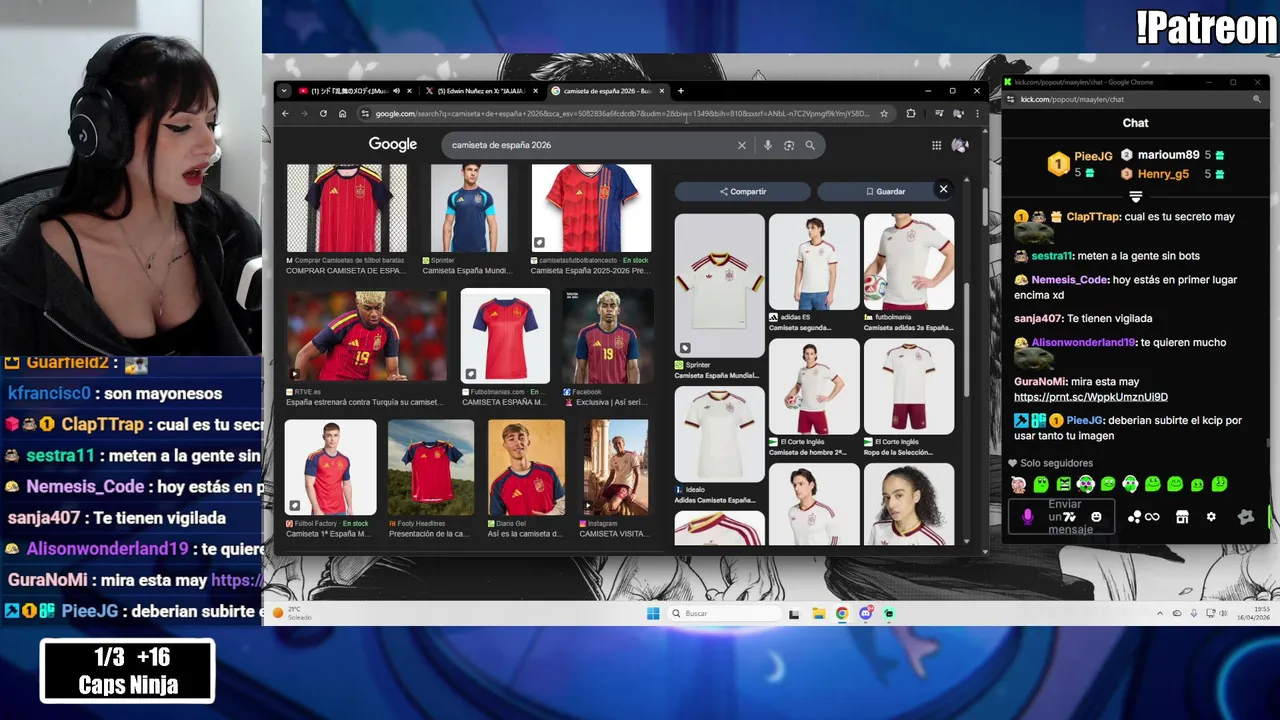
Task: Submit search with magnifier icon
Action: pos(810,145)
